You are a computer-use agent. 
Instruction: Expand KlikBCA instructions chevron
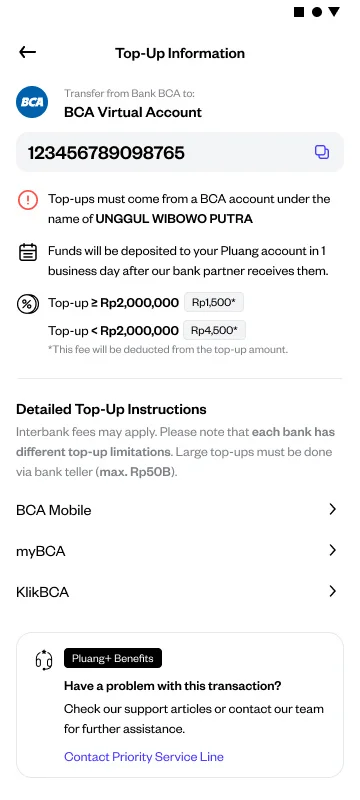coord(332,591)
